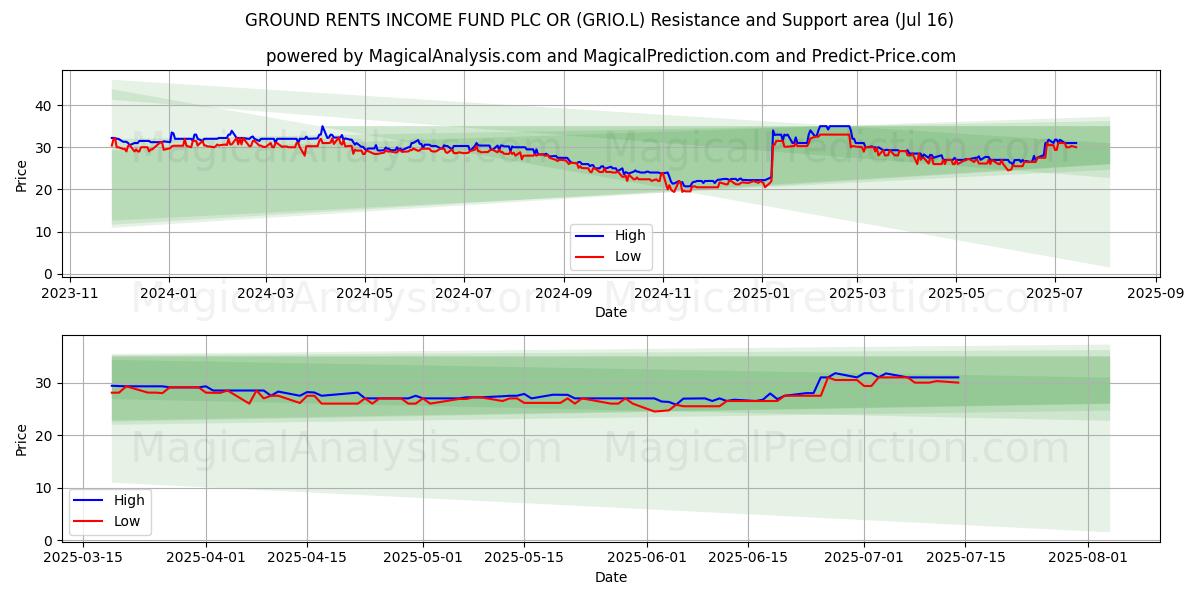Click the '2024-11' x-axis label
1200x600 pixels.
662,294
